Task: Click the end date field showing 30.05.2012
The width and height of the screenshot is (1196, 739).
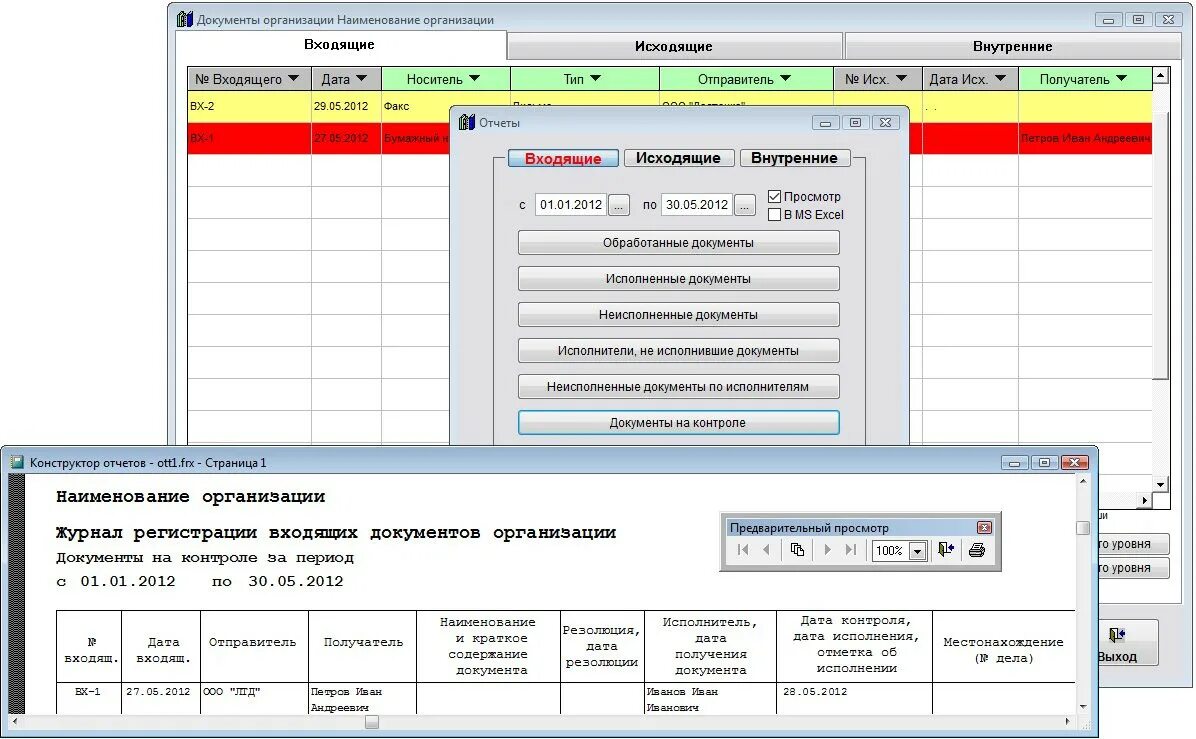Action: 696,204
